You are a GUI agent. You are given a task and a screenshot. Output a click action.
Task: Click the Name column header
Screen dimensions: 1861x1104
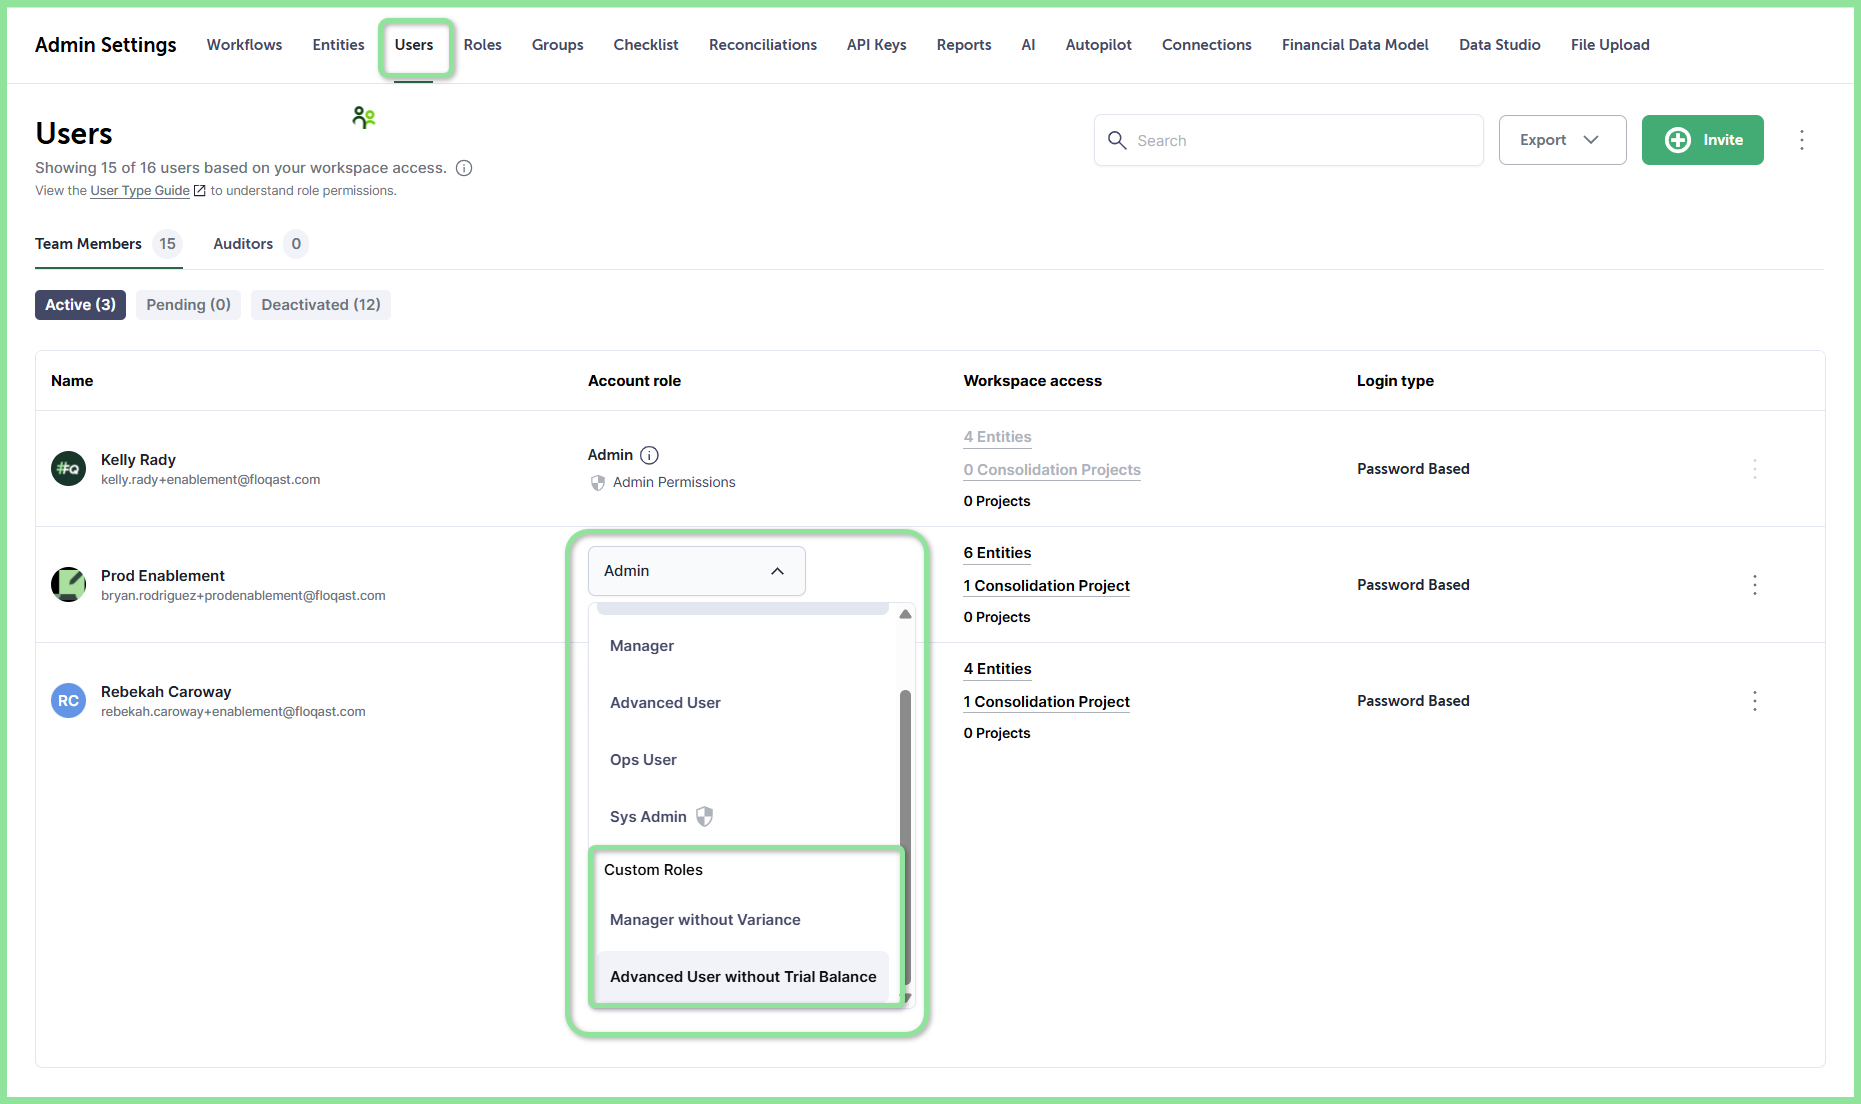click(72, 381)
